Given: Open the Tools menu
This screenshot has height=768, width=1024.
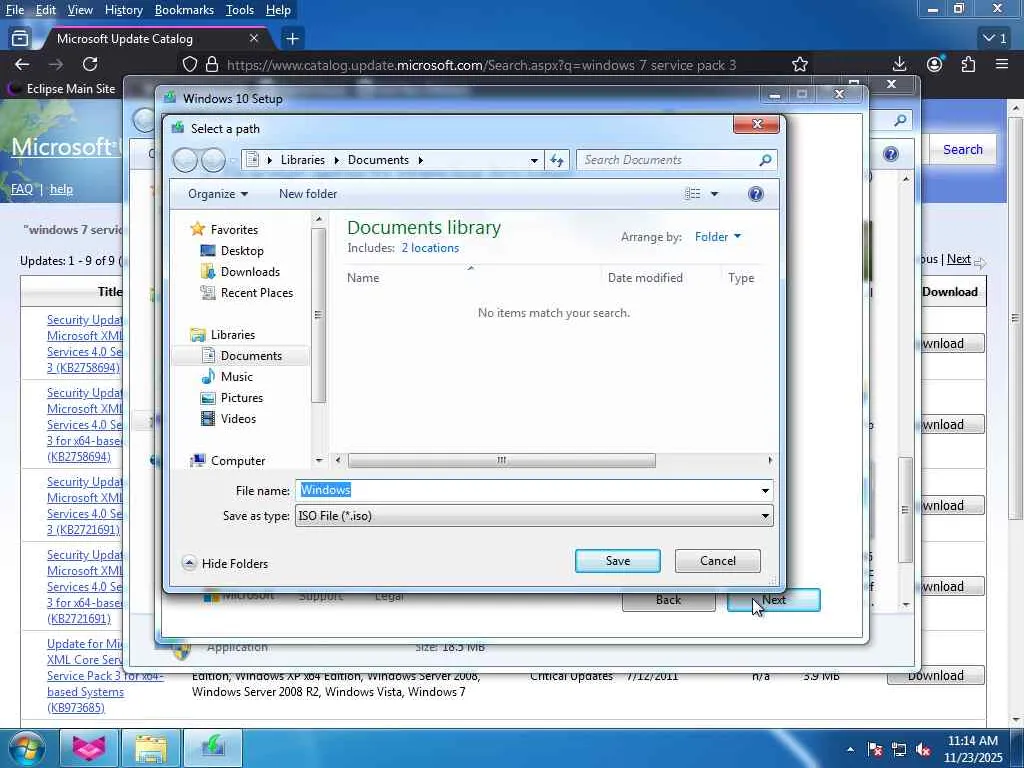Looking at the screenshot, I should (239, 10).
